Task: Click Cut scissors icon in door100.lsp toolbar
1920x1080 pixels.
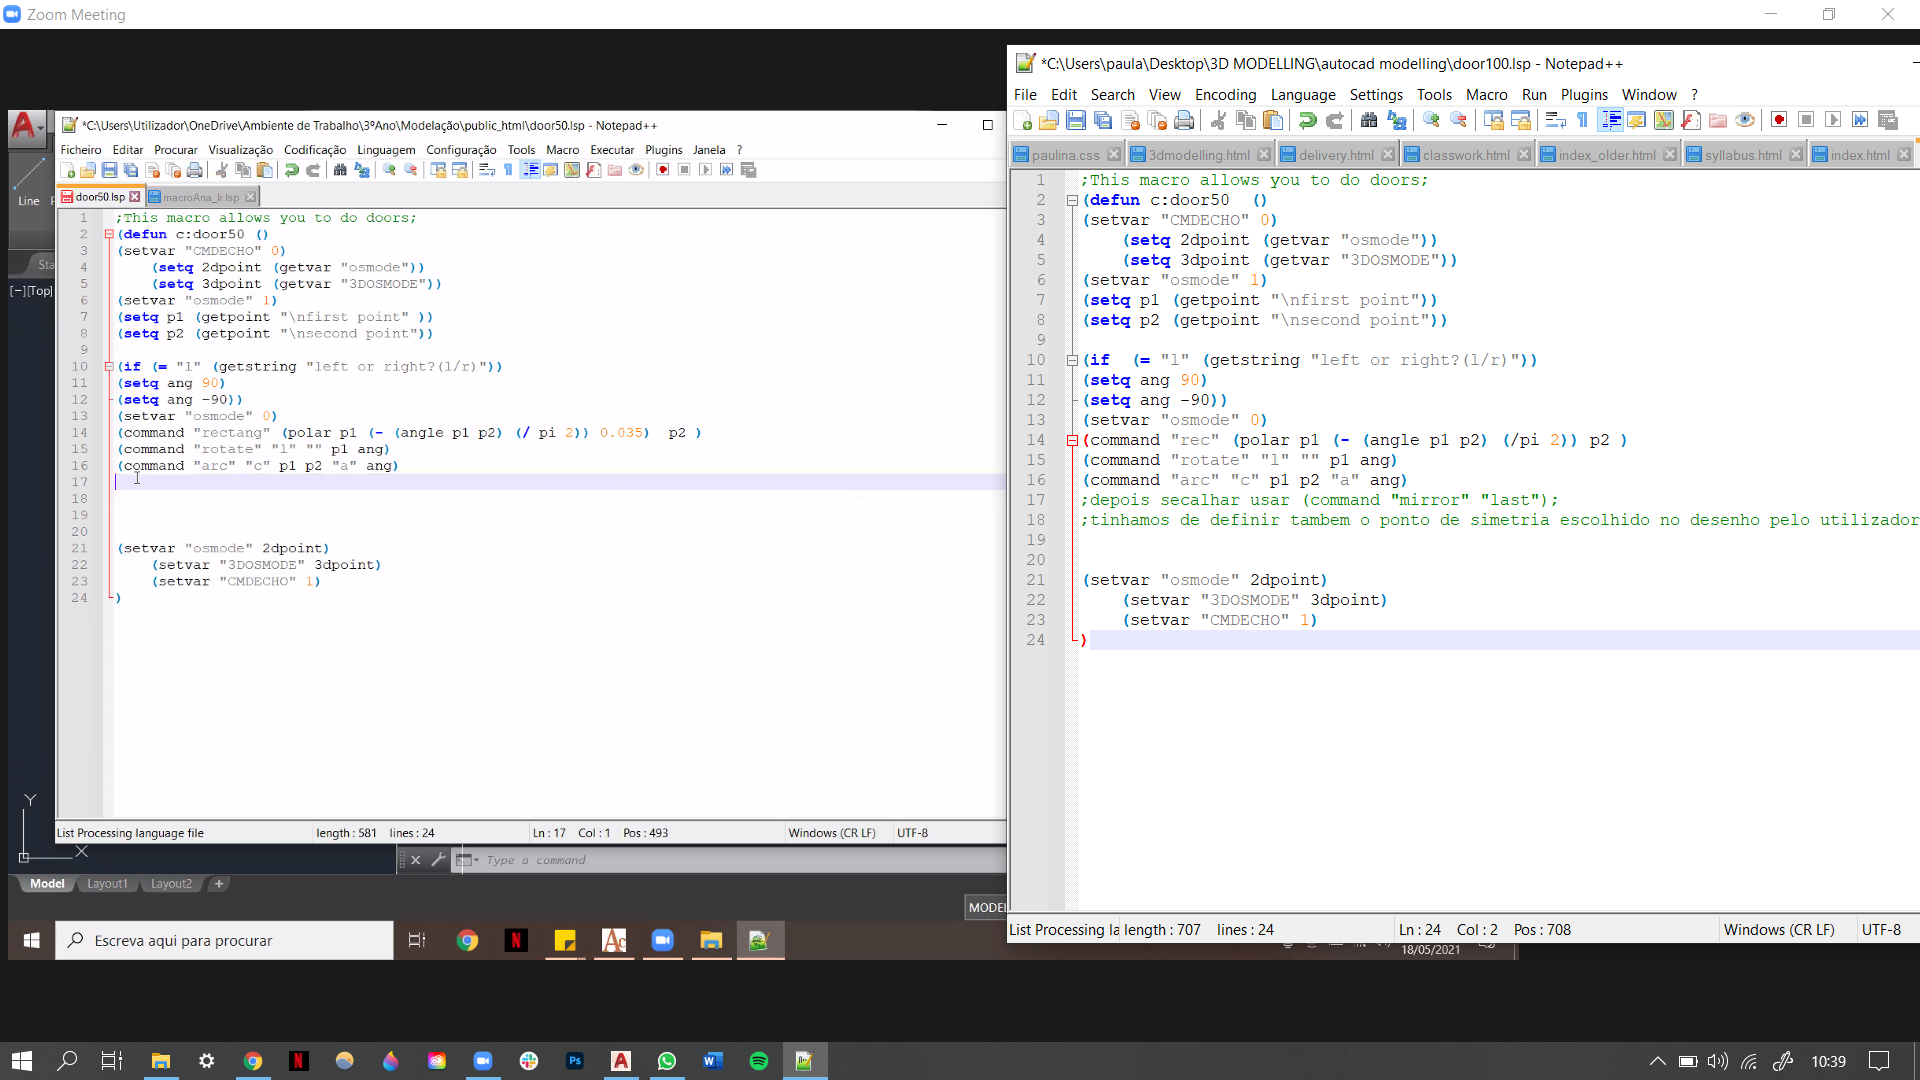Action: coord(1218,121)
